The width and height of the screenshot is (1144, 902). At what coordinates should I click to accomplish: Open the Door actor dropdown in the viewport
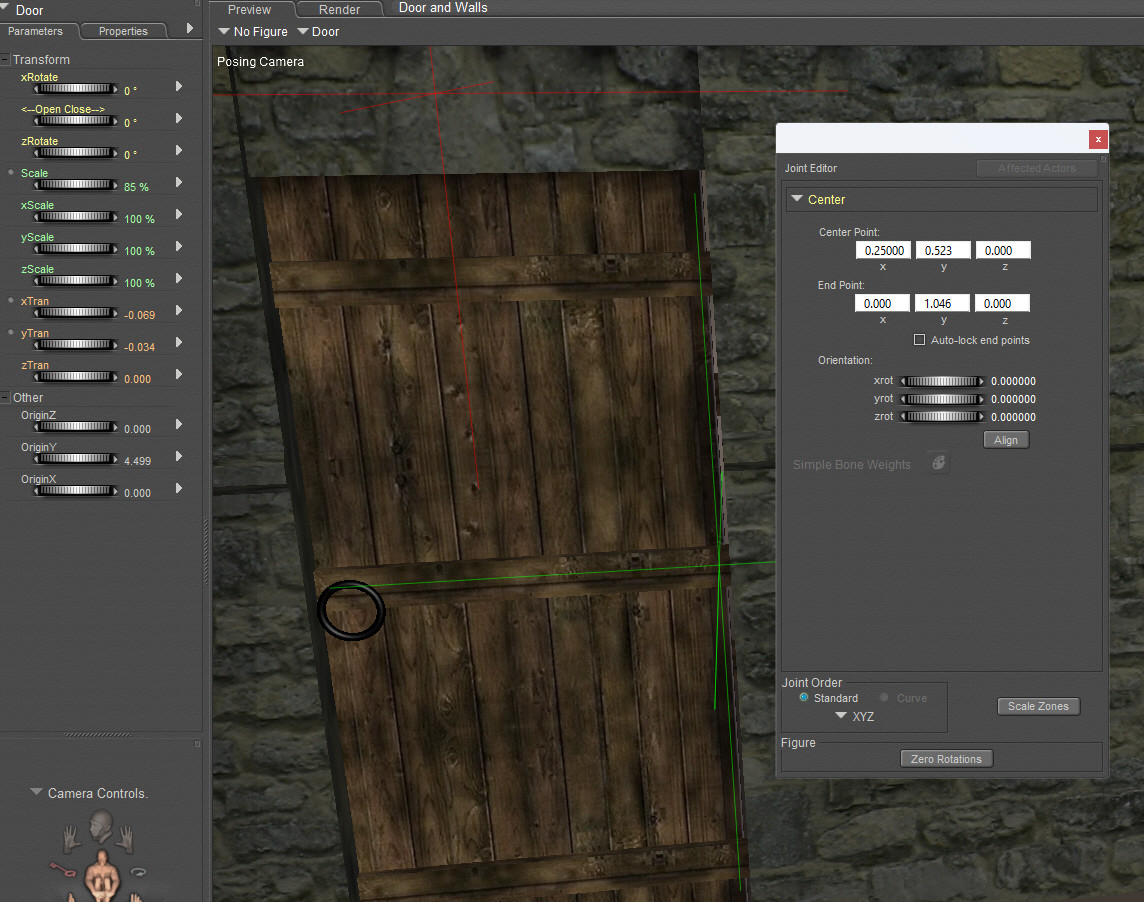pos(318,31)
